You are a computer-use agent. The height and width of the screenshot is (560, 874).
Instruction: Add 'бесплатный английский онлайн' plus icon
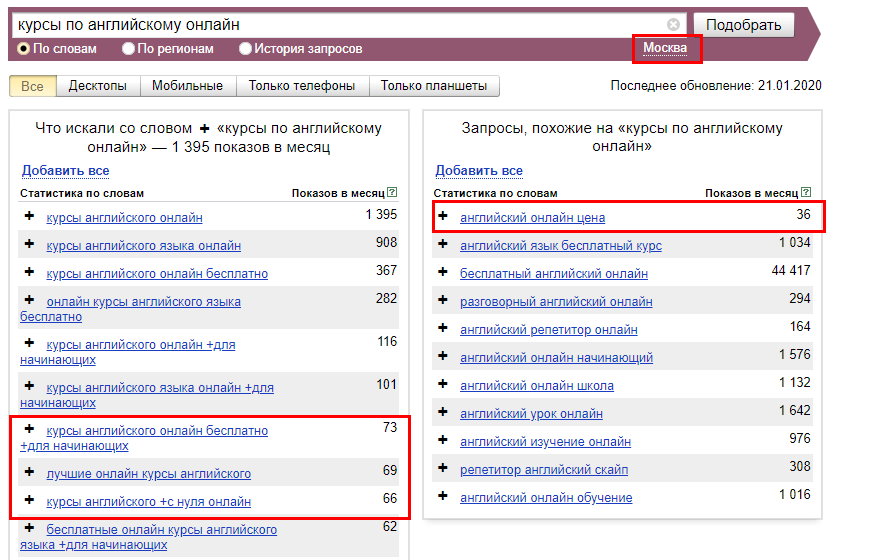tap(443, 272)
